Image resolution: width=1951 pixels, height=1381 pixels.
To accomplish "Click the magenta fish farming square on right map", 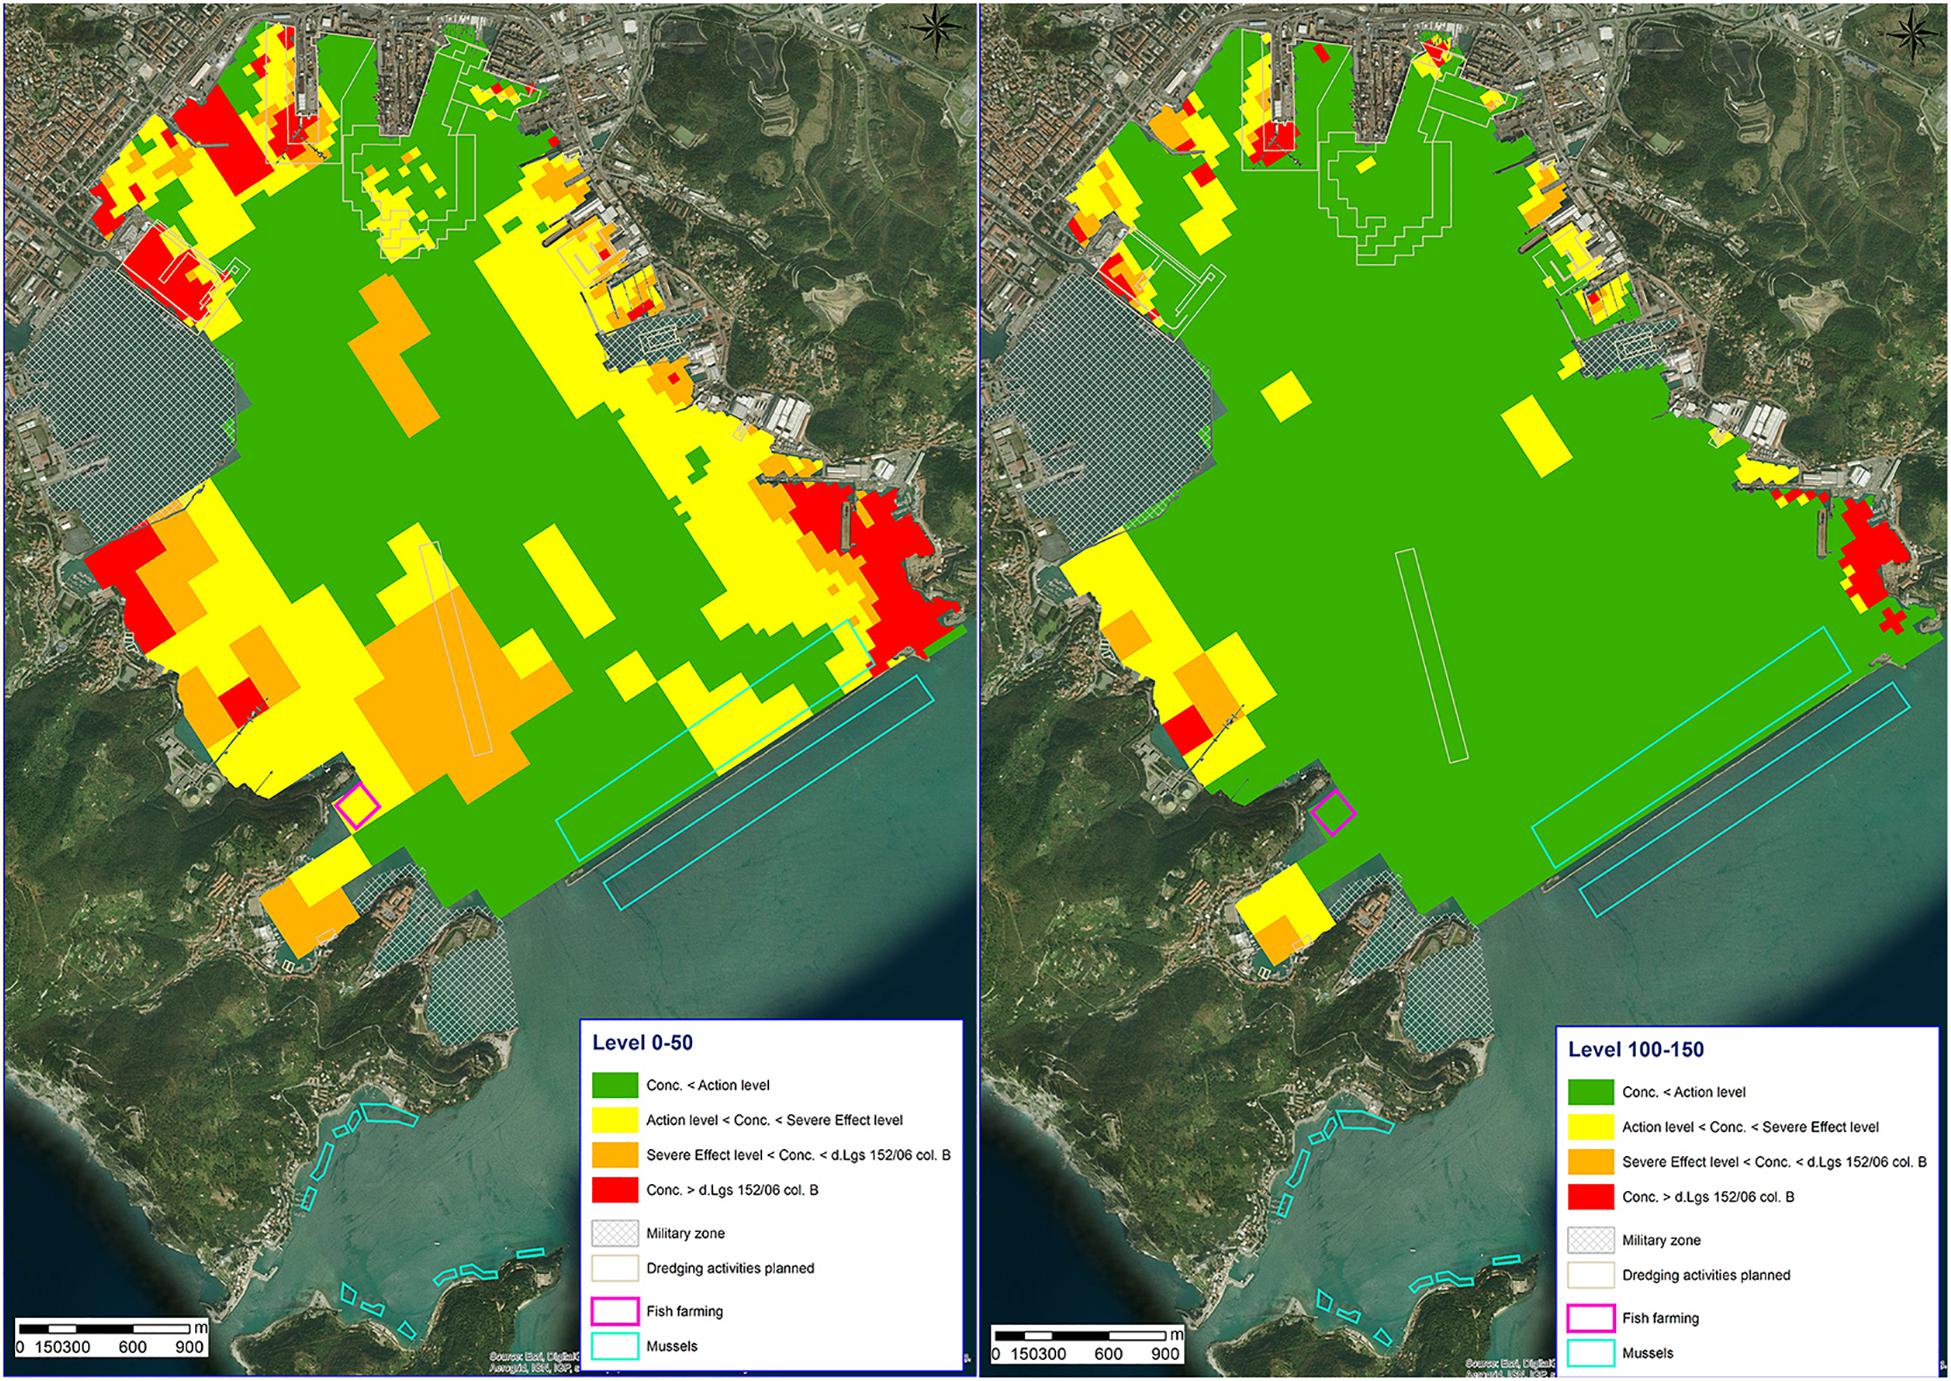I will [1333, 813].
